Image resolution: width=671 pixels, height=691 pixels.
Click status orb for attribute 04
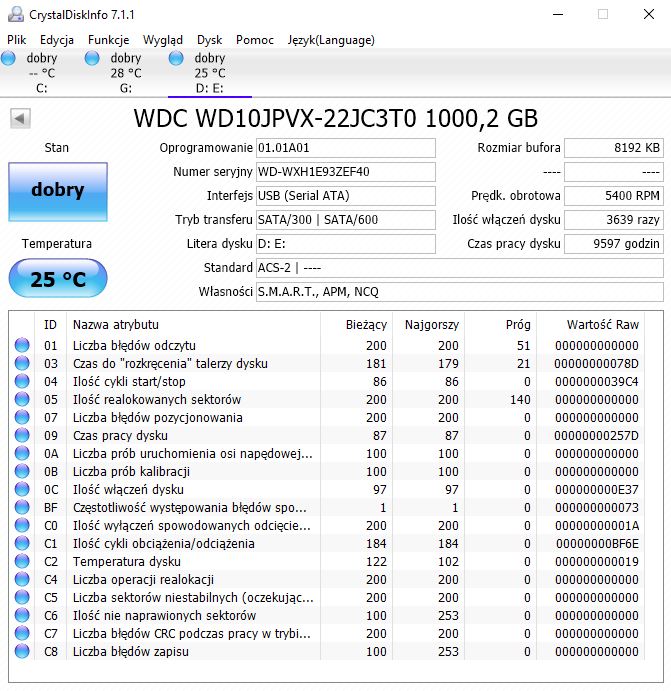tap(22, 381)
